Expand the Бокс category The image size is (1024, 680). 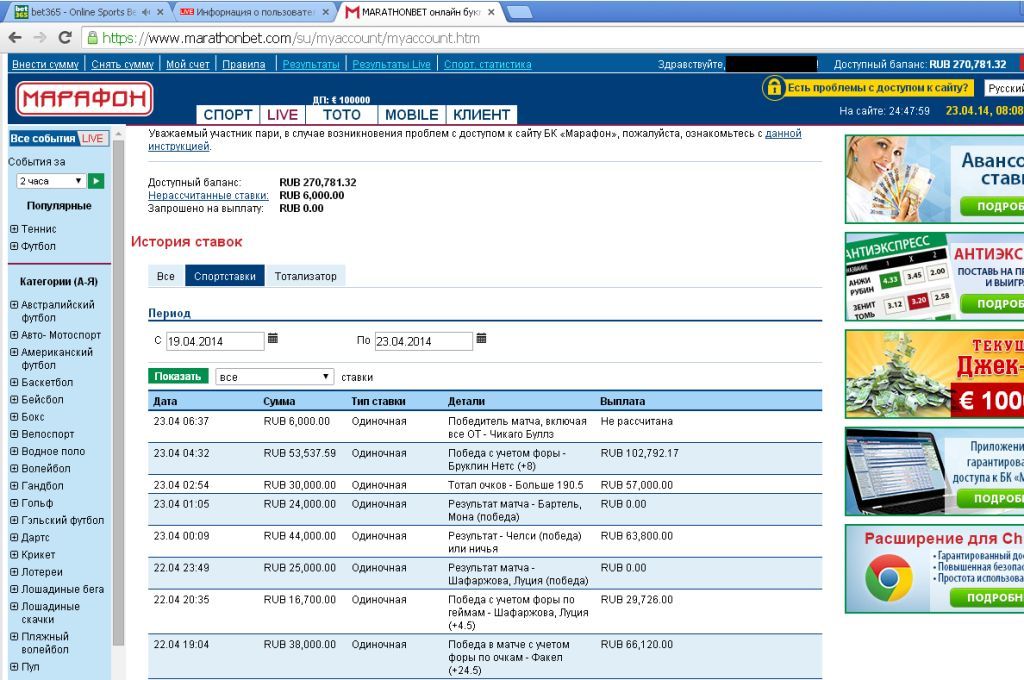(14, 417)
